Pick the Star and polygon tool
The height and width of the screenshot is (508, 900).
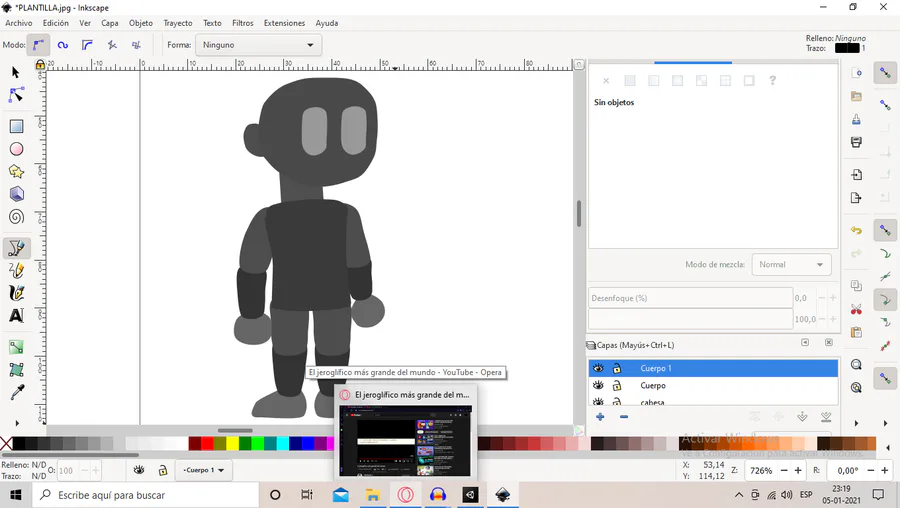(16, 171)
